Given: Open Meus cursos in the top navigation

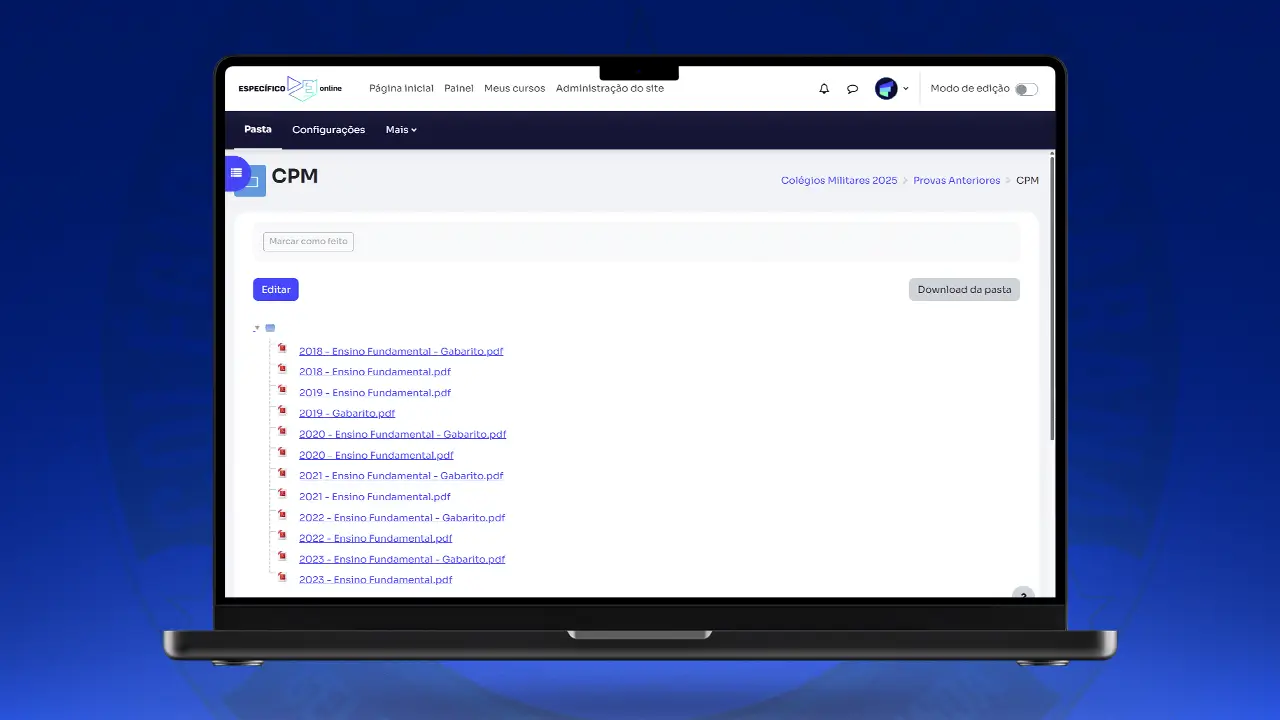Looking at the screenshot, I should coord(514,88).
